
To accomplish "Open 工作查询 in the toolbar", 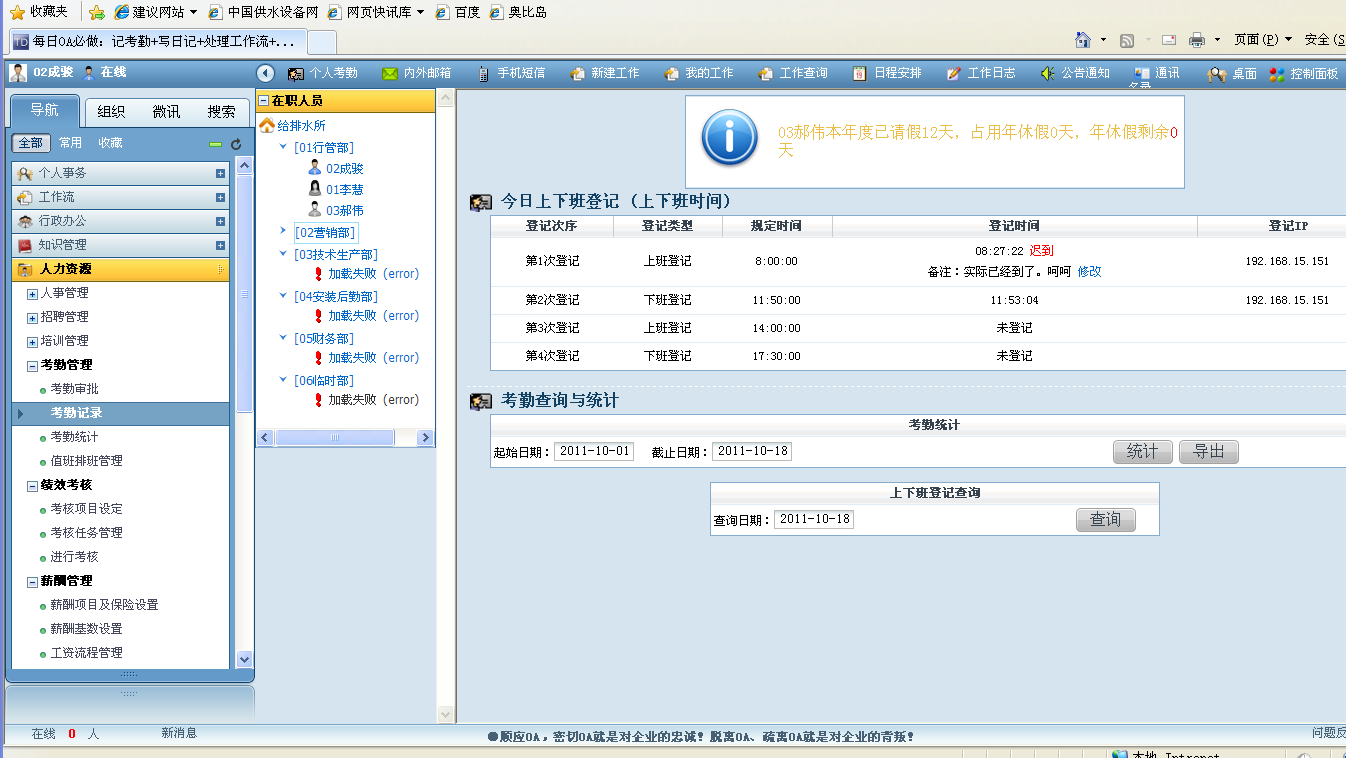I will 792,73.
